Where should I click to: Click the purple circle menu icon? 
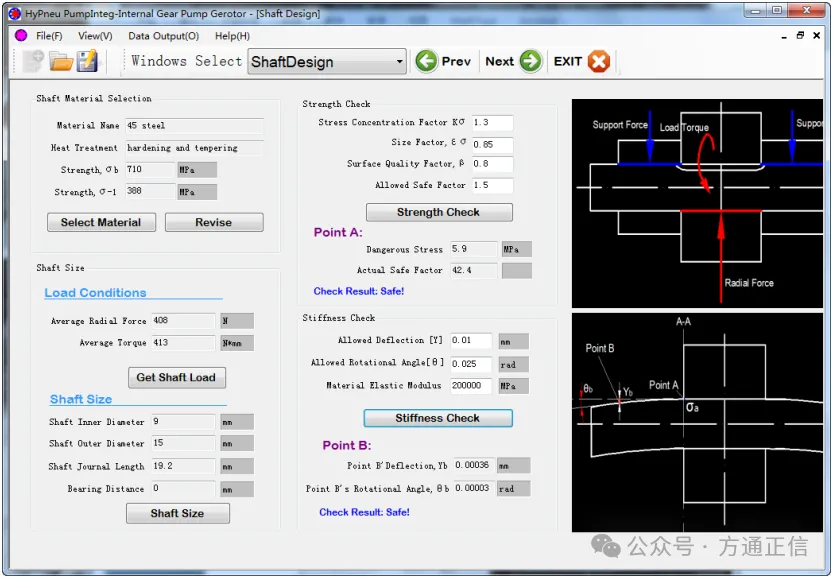point(21,36)
